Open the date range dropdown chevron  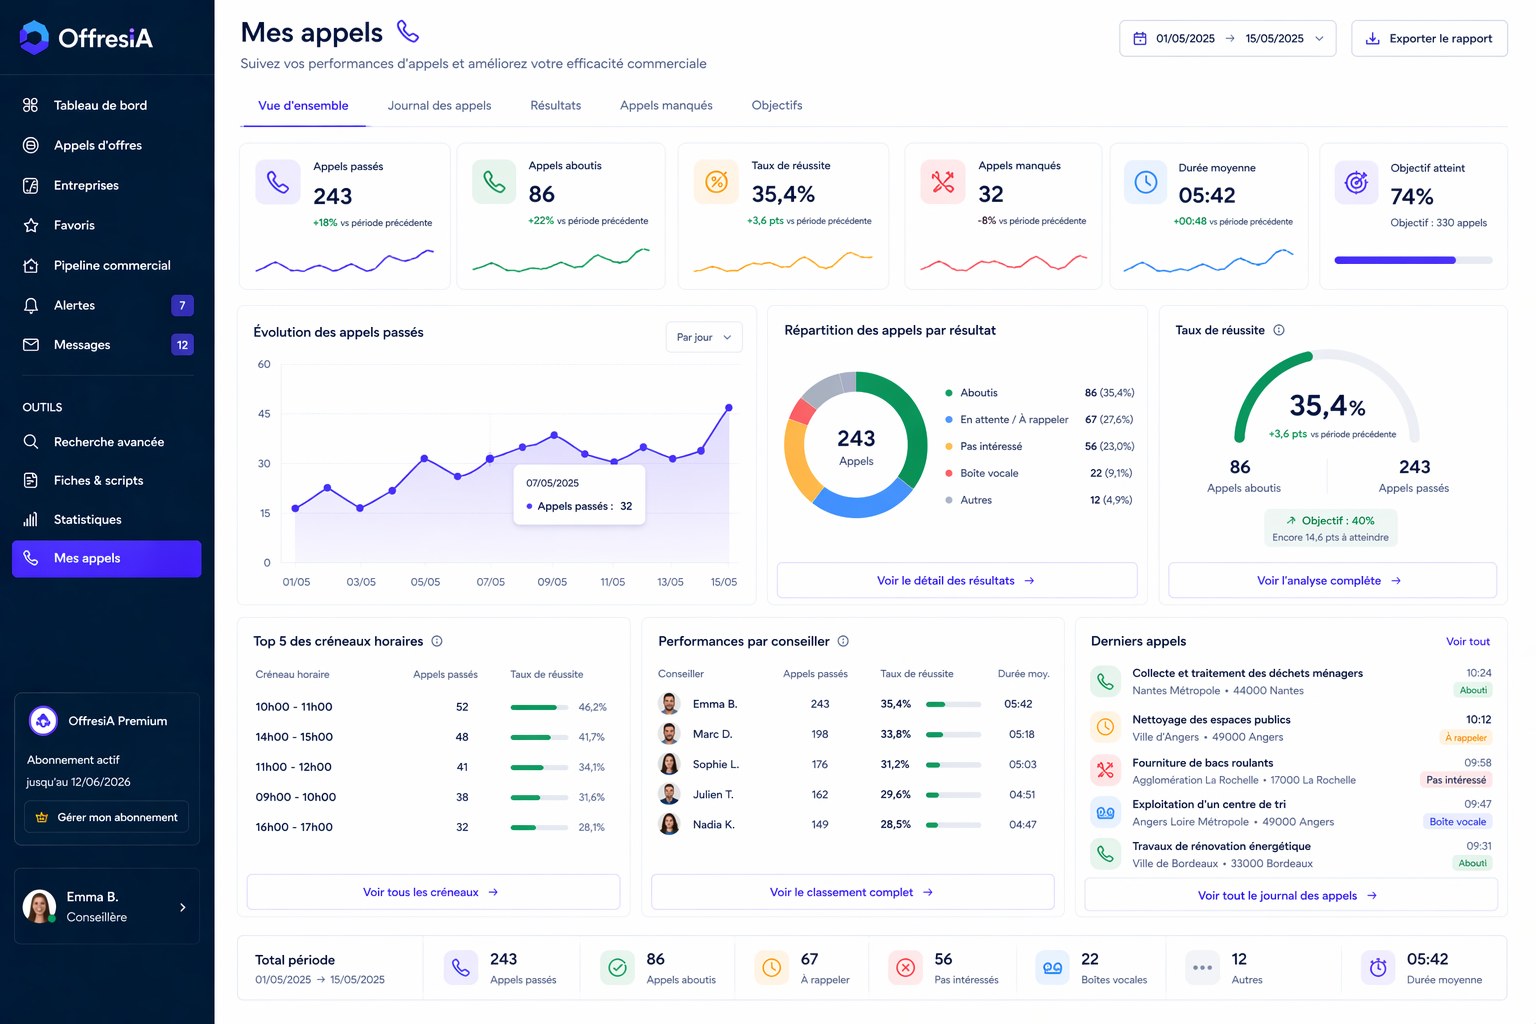tap(1319, 39)
